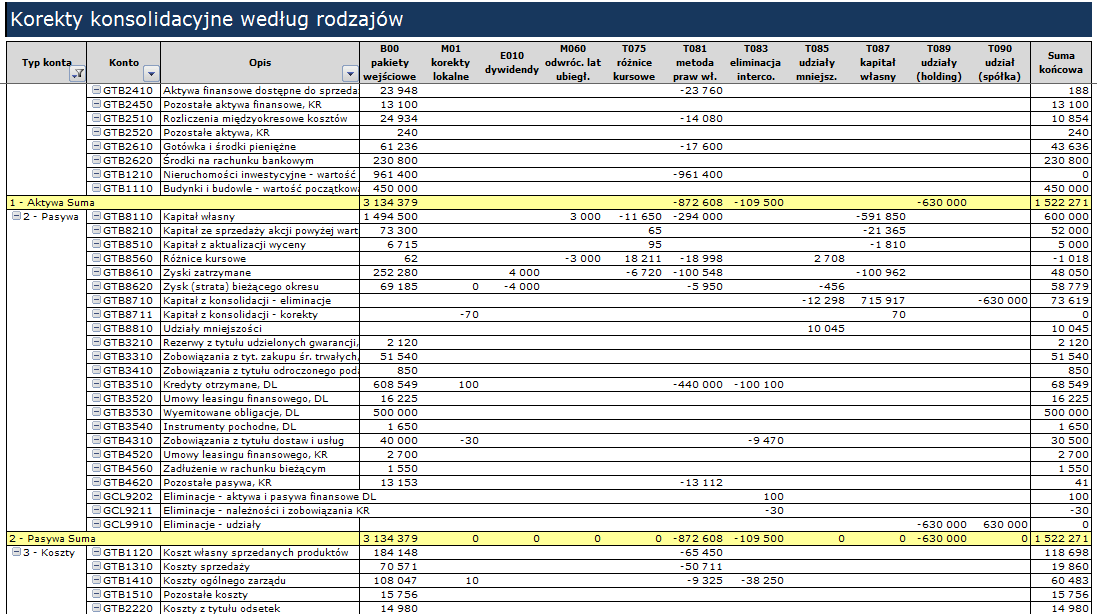Select the T087 kapitał własny header

tap(878, 62)
